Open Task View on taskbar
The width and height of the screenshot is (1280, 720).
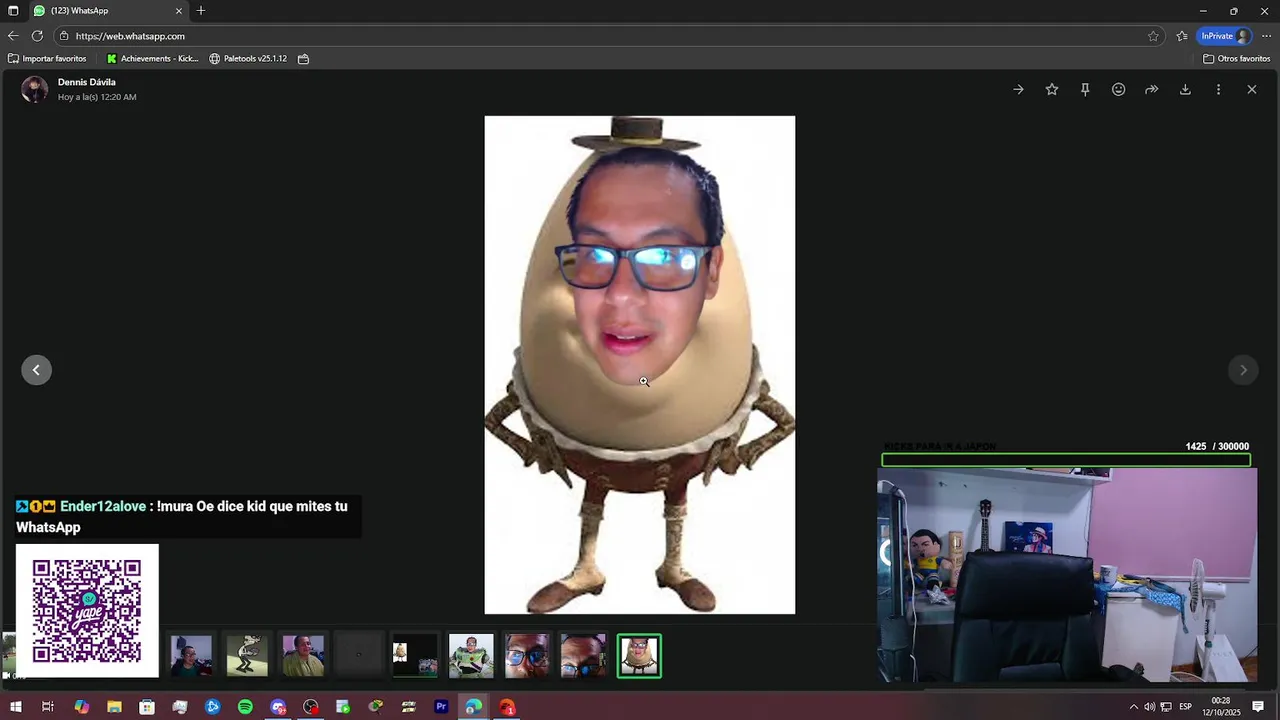(x=47, y=707)
